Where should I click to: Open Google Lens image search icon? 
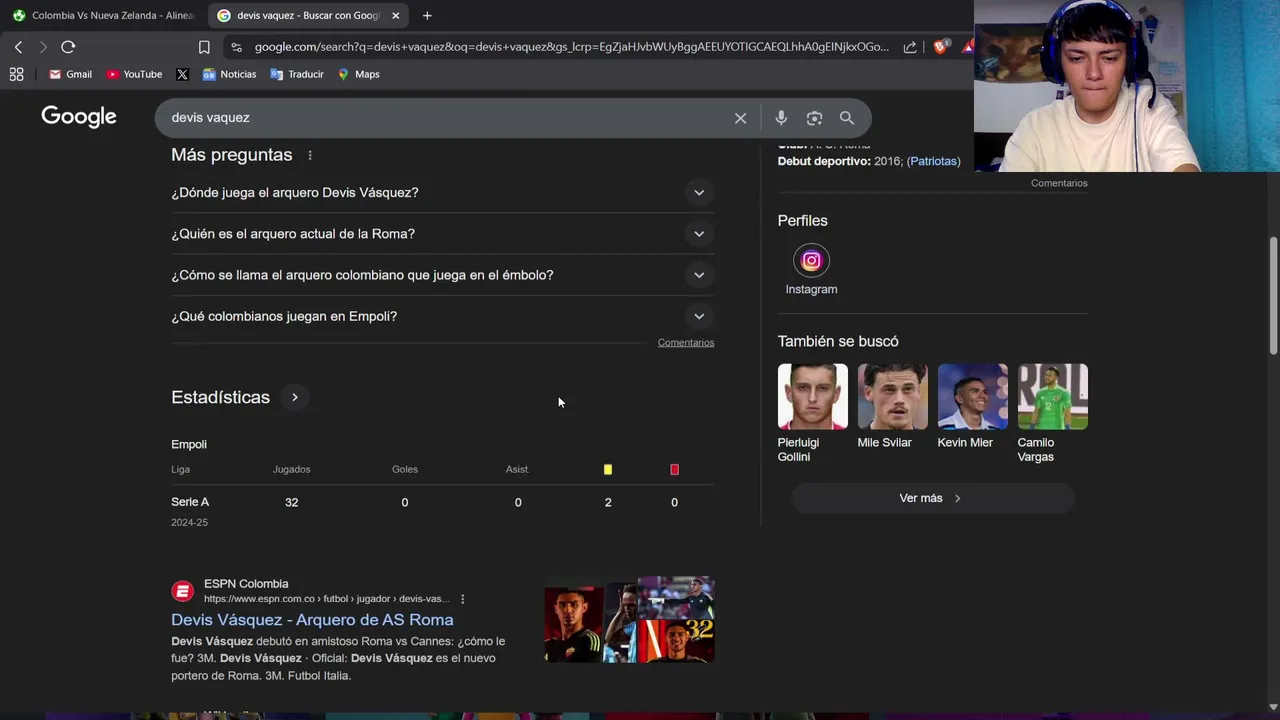click(814, 118)
